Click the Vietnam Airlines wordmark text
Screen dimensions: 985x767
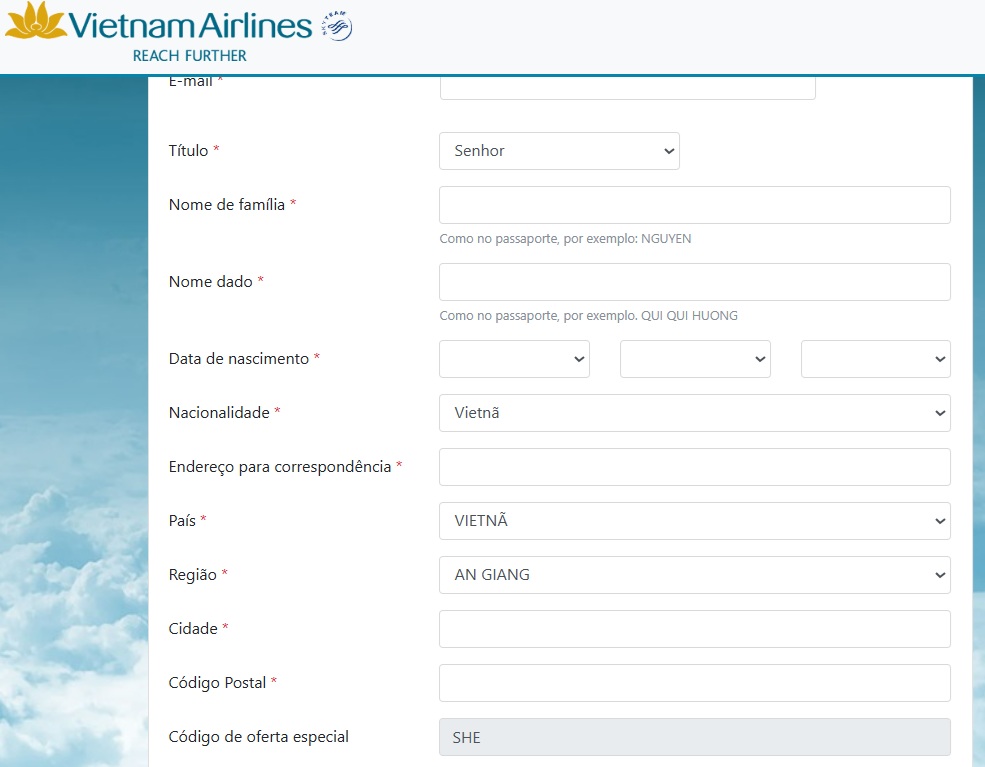[x=190, y=24]
